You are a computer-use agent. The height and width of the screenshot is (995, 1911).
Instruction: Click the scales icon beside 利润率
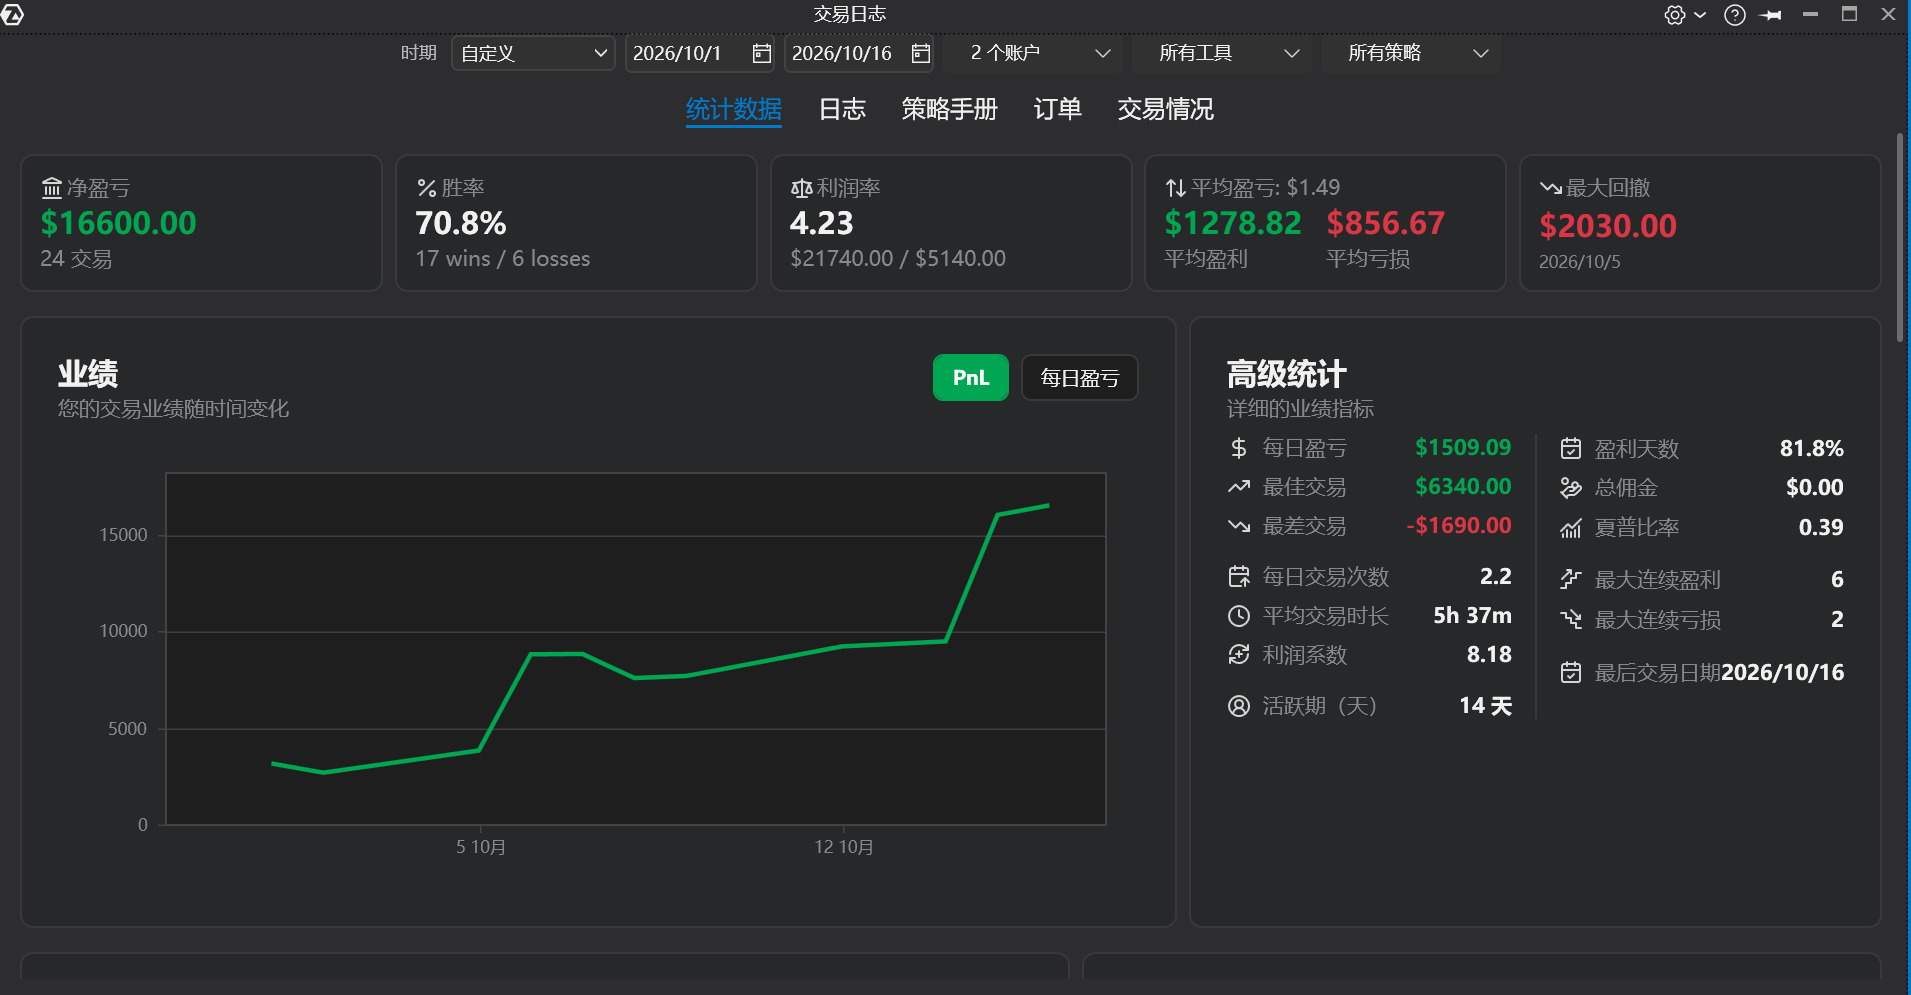tap(801, 188)
